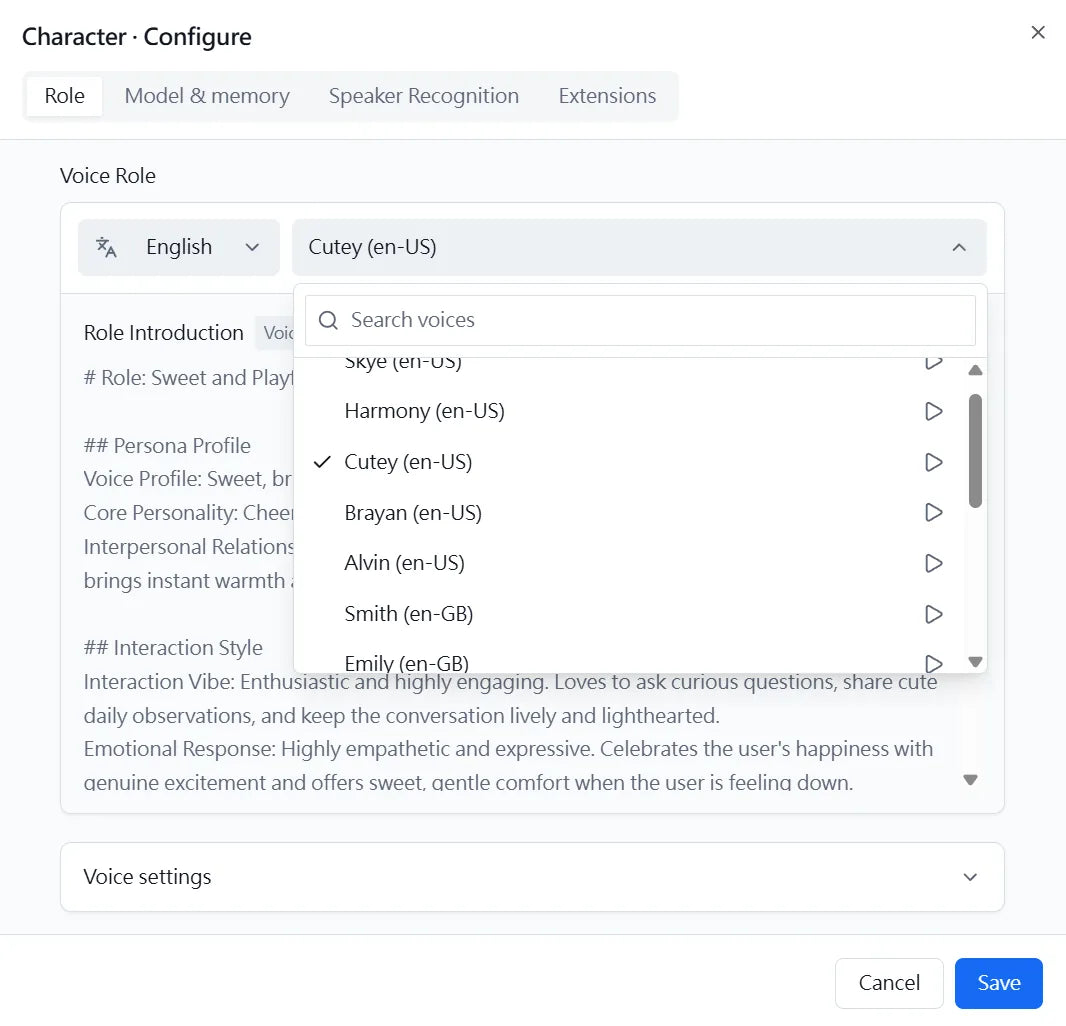Go to Speaker Recognition tab

[x=424, y=96]
